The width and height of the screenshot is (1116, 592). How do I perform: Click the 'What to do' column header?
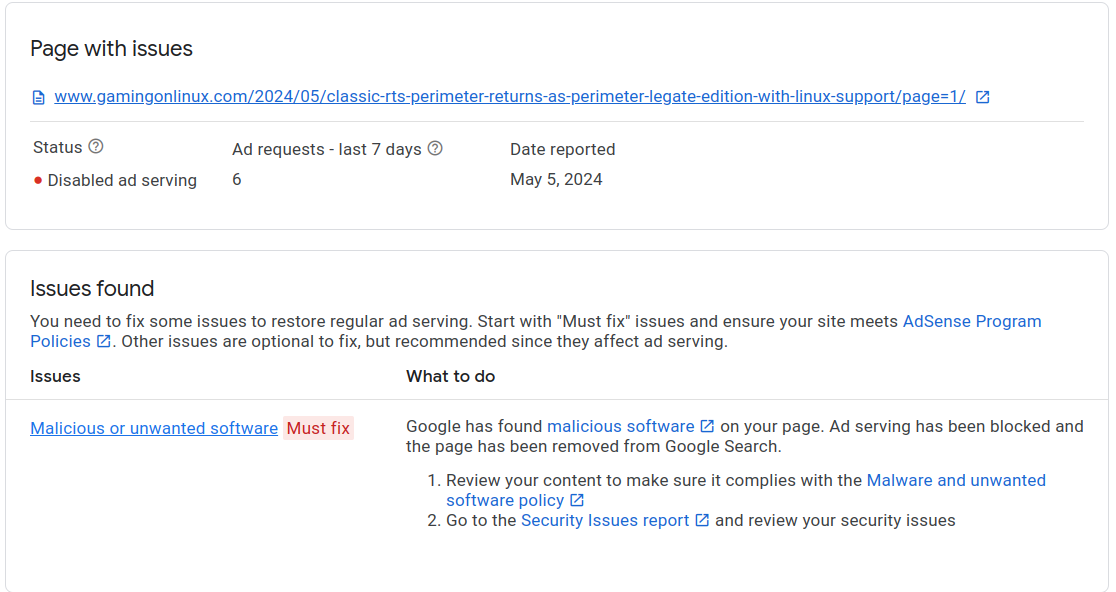coord(450,376)
